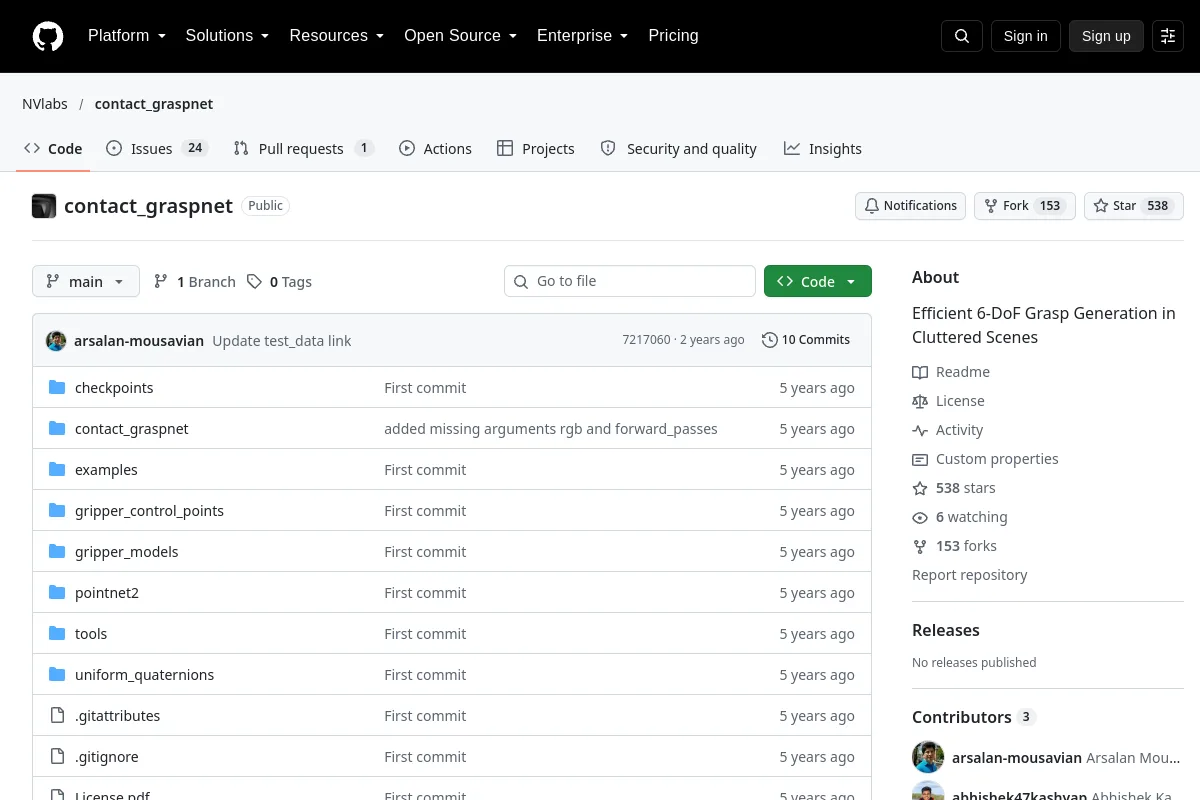Click the Notifications bell button
Screen dimensions: 1200x800
pos(910,206)
